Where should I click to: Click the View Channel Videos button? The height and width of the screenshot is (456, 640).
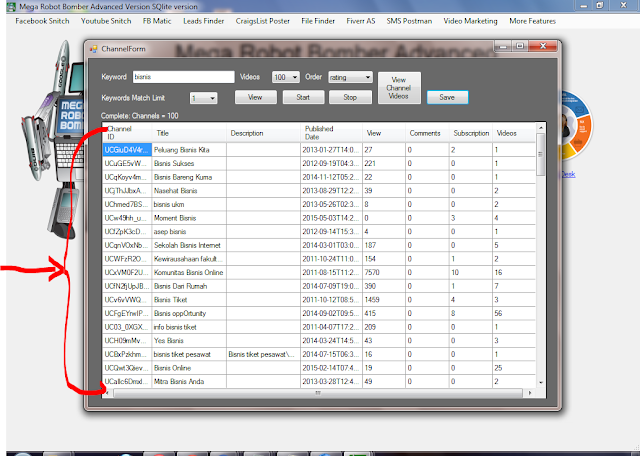point(399,88)
